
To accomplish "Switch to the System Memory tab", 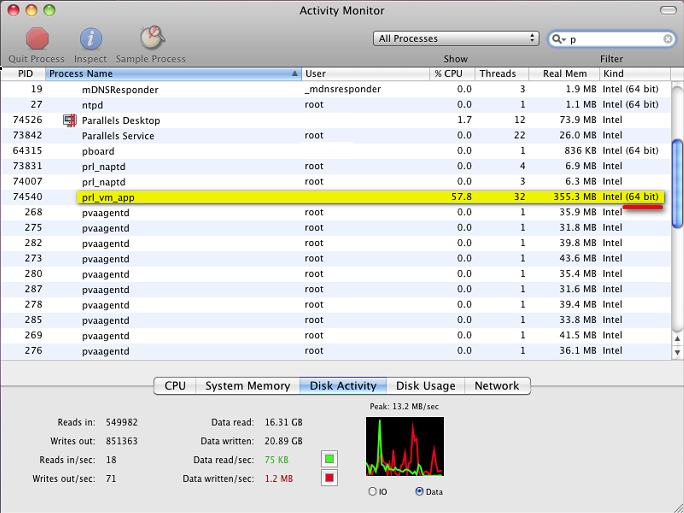I will click(x=247, y=386).
